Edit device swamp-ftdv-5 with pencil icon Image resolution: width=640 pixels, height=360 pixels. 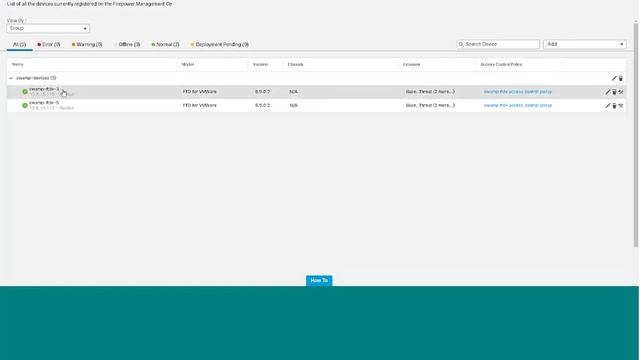[x=608, y=106]
